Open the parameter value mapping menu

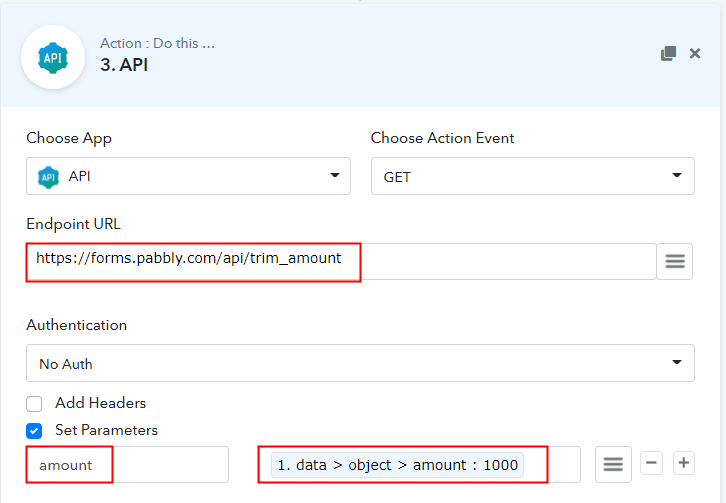(x=613, y=464)
